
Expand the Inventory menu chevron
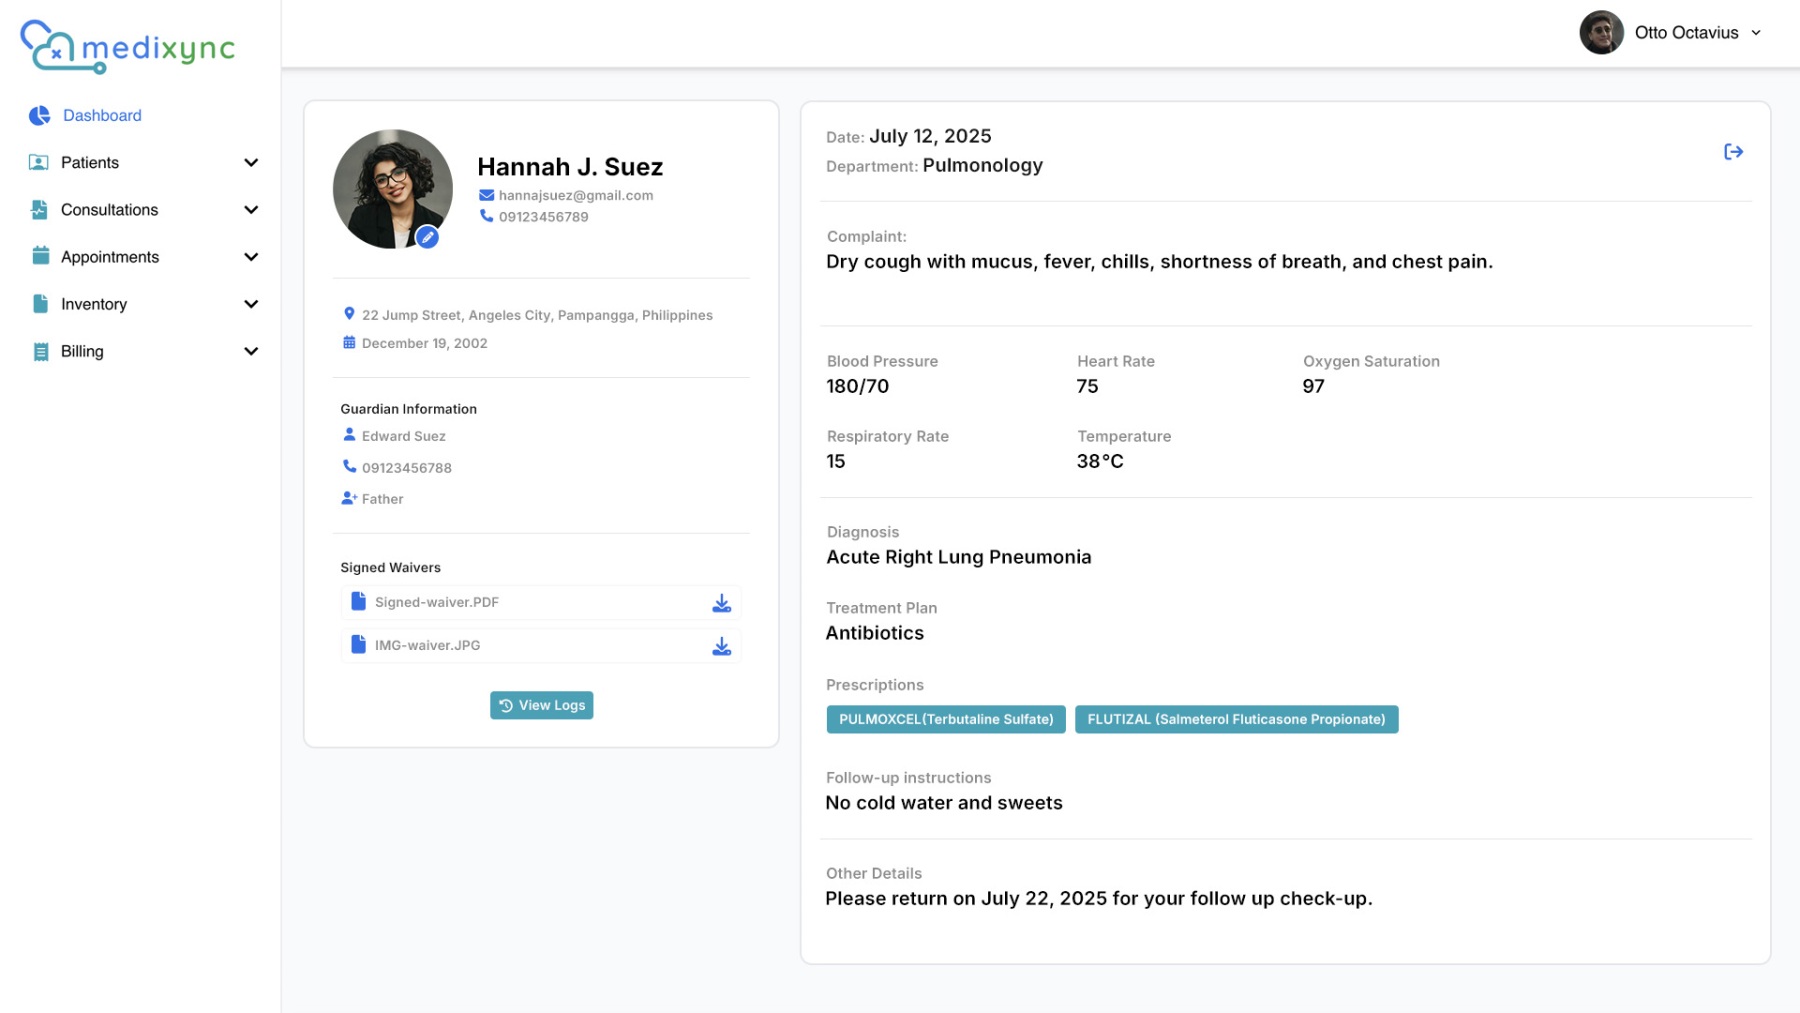(251, 304)
